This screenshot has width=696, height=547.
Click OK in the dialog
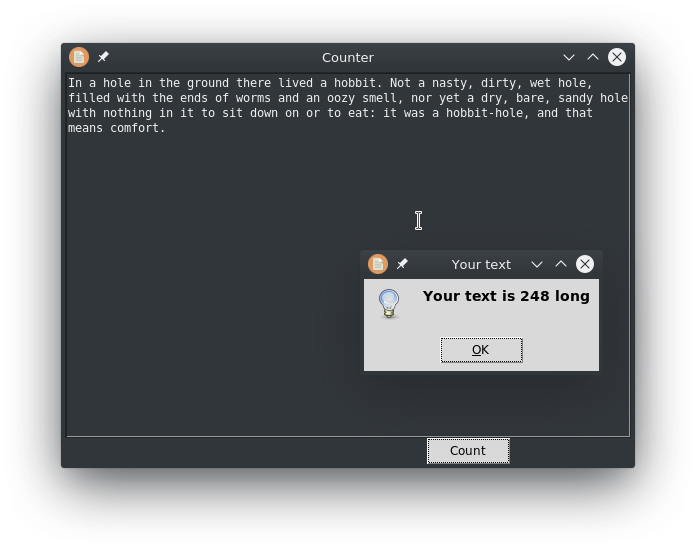pos(481,350)
